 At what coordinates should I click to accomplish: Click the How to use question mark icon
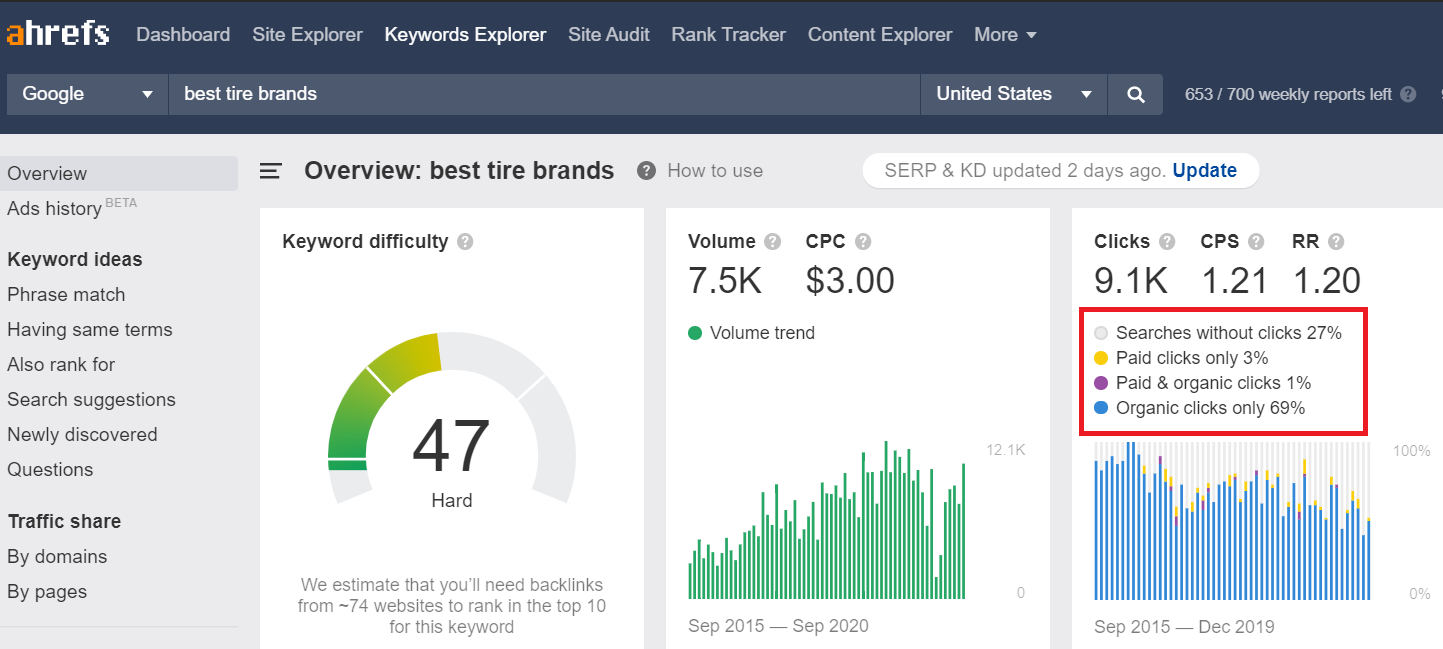pos(645,170)
